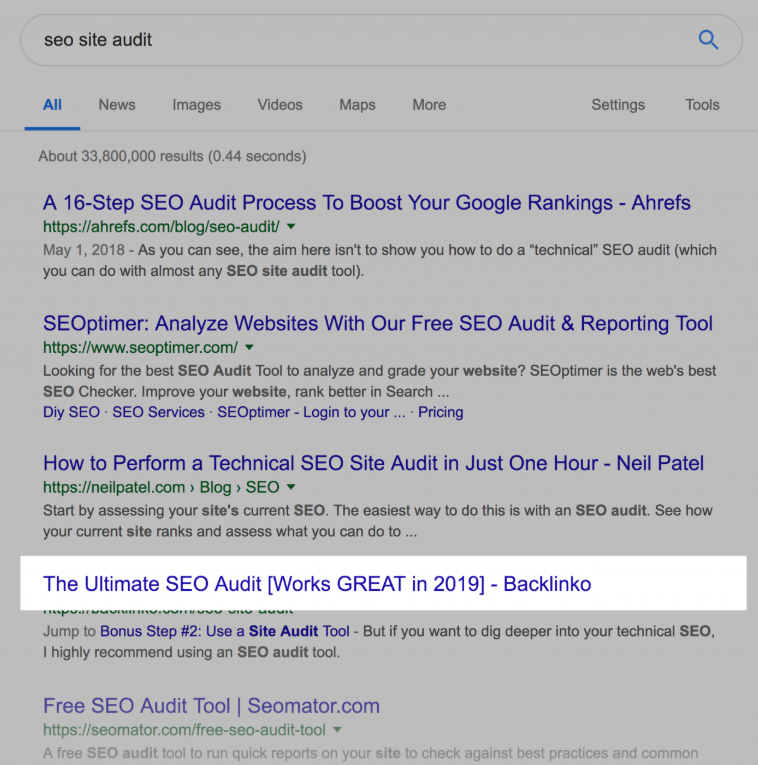The height and width of the screenshot is (765, 758).
Task: Open the Pricing sitelink
Action: (440, 412)
